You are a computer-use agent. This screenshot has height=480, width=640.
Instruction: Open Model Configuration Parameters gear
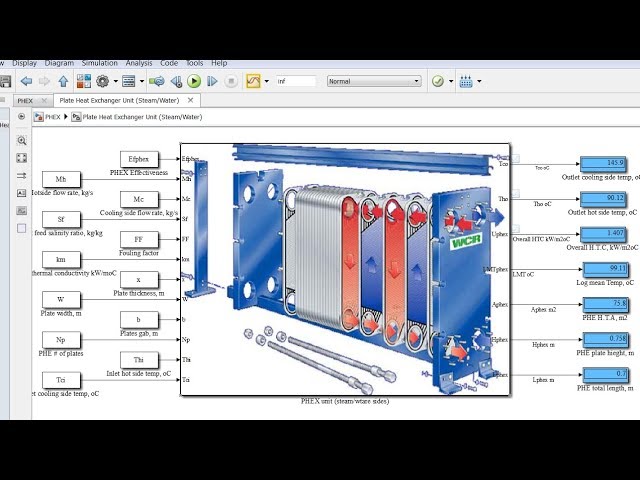(102, 81)
